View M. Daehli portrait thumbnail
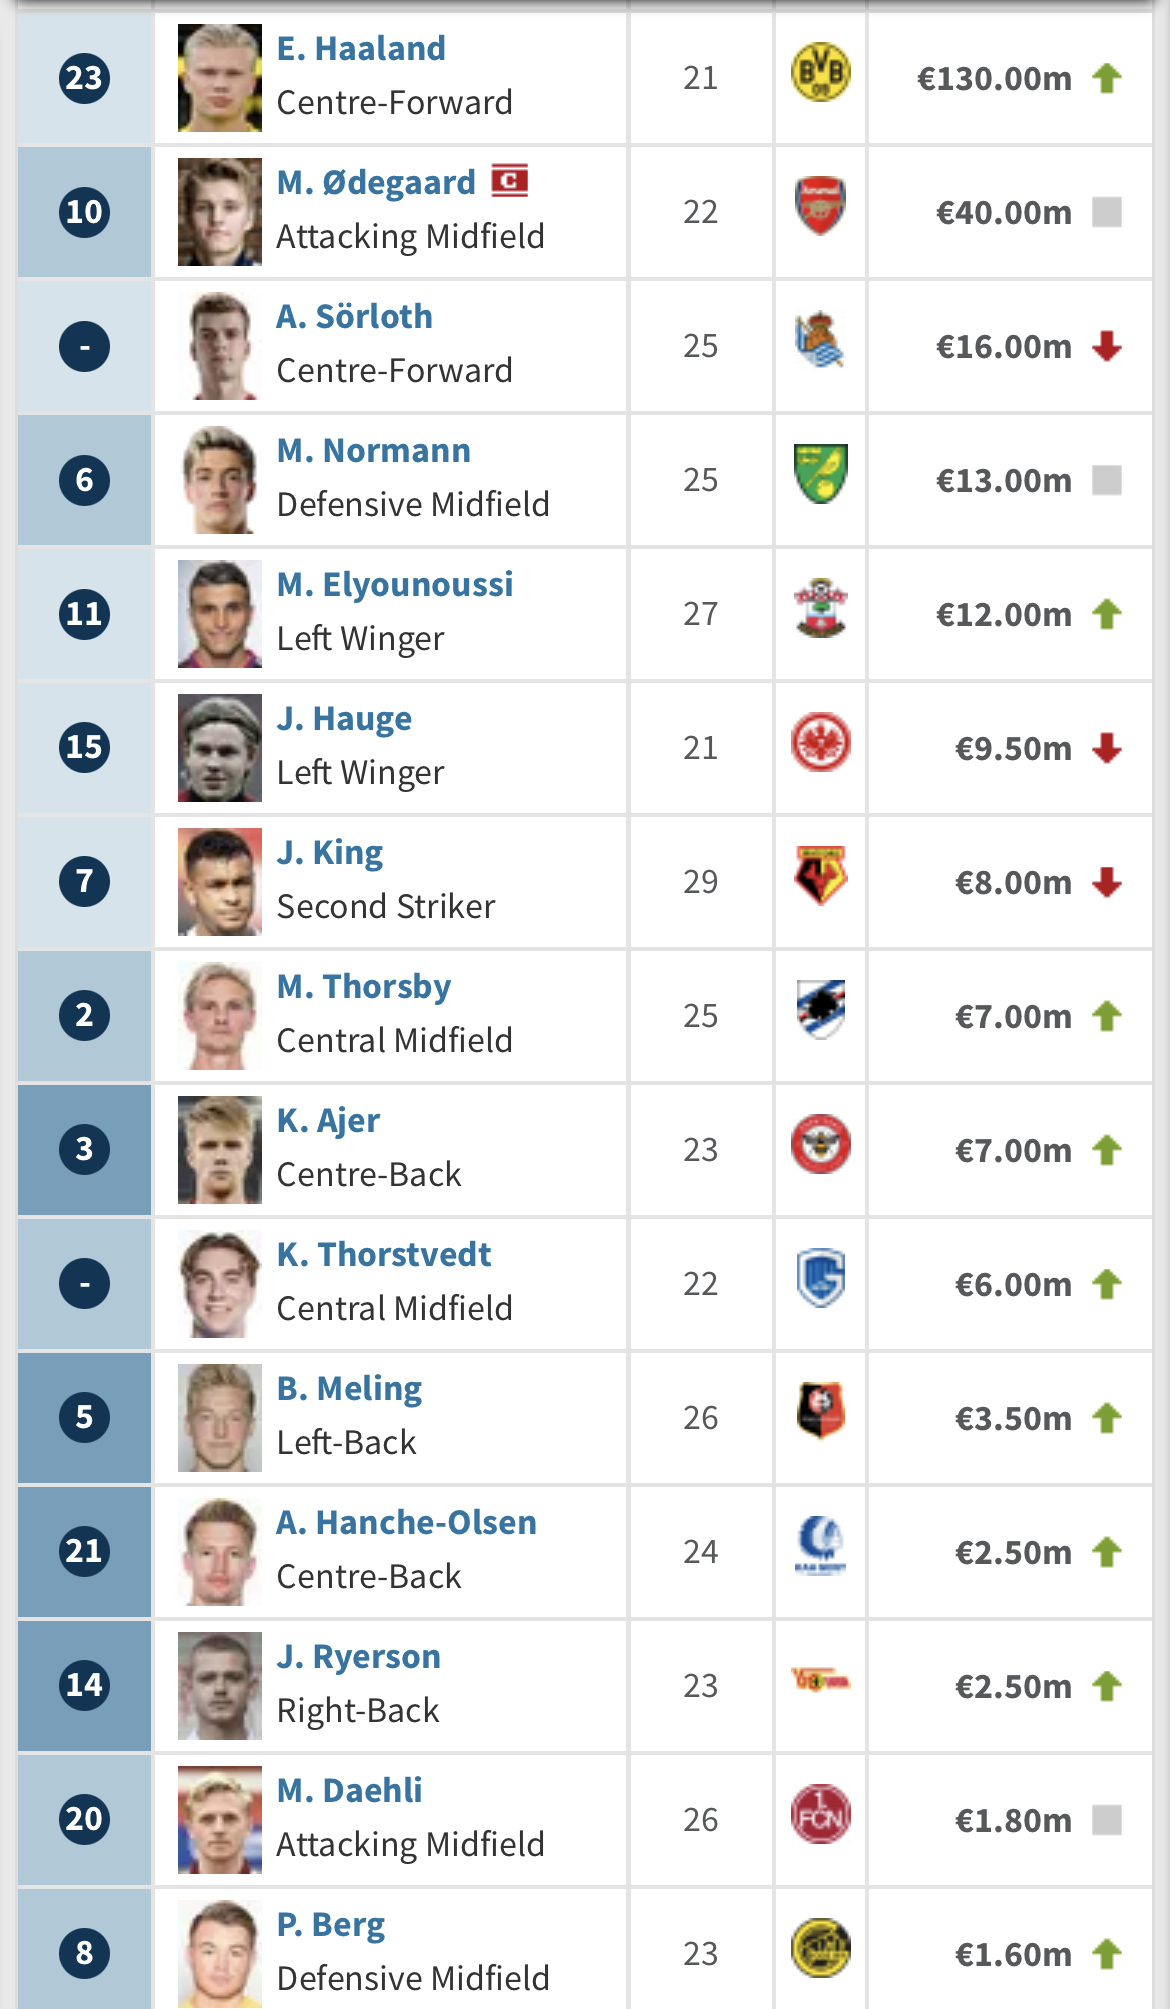Viewport: 1170px width, 2009px height. 220,1820
